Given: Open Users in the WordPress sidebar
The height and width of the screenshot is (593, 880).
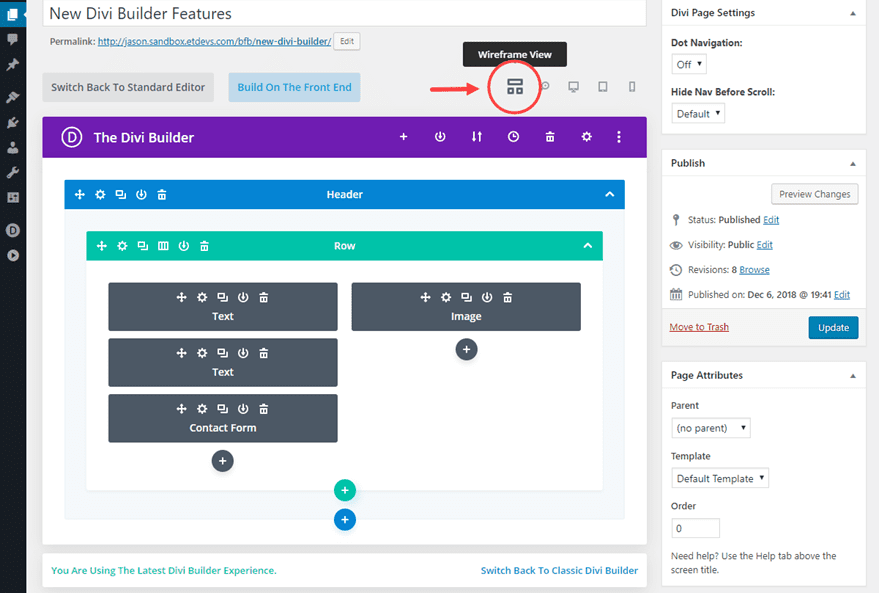Looking at the screenshot, I should pyautogui.click(x=12, y=148).
